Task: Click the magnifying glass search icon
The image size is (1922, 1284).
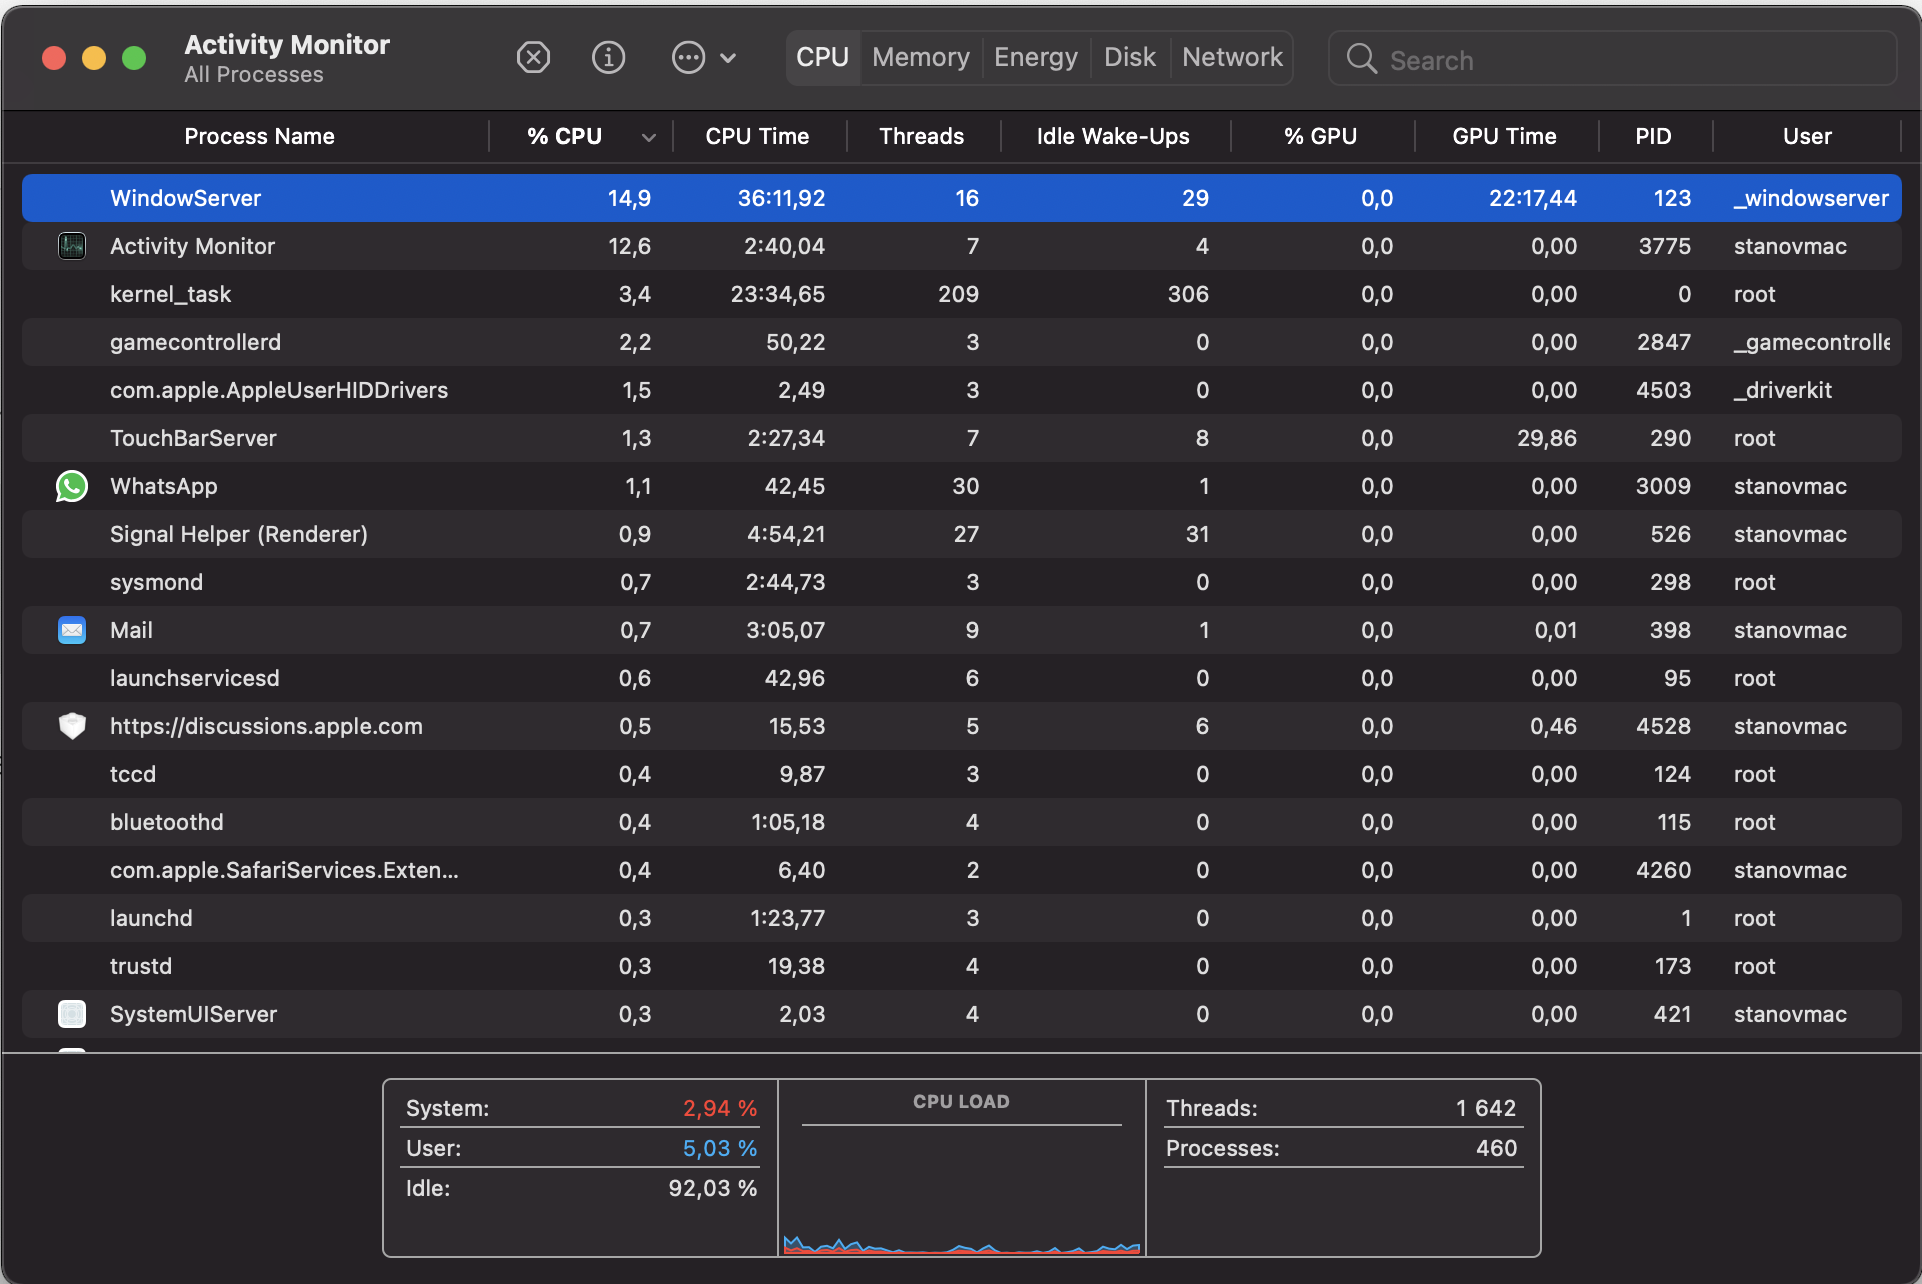Action: coord(1361,59)
